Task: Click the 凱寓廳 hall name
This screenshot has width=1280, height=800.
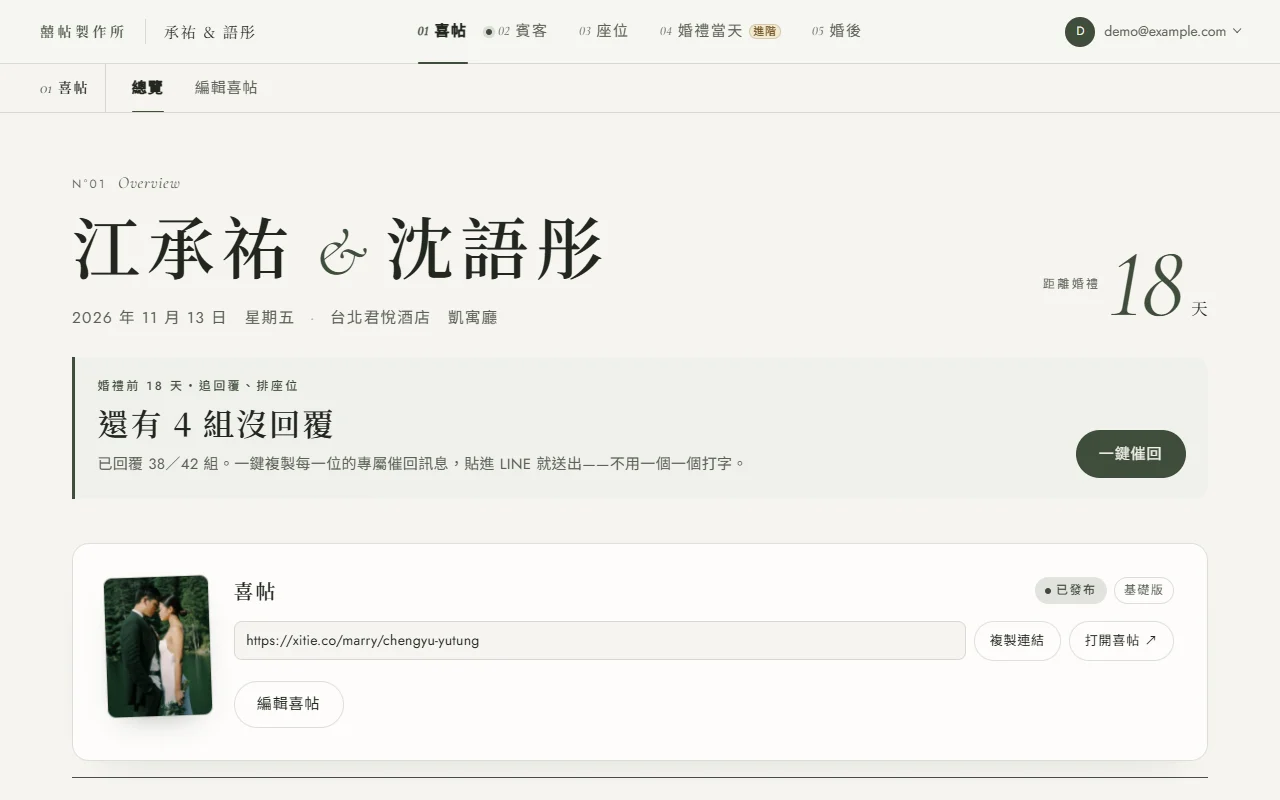Action: pos(473,318)
